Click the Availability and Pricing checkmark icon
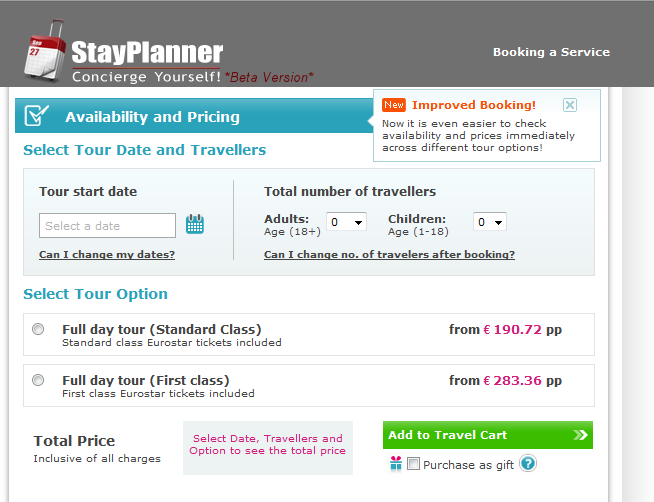Image resolution: width=654 pixels, height=502 pixels. (36, 115)
